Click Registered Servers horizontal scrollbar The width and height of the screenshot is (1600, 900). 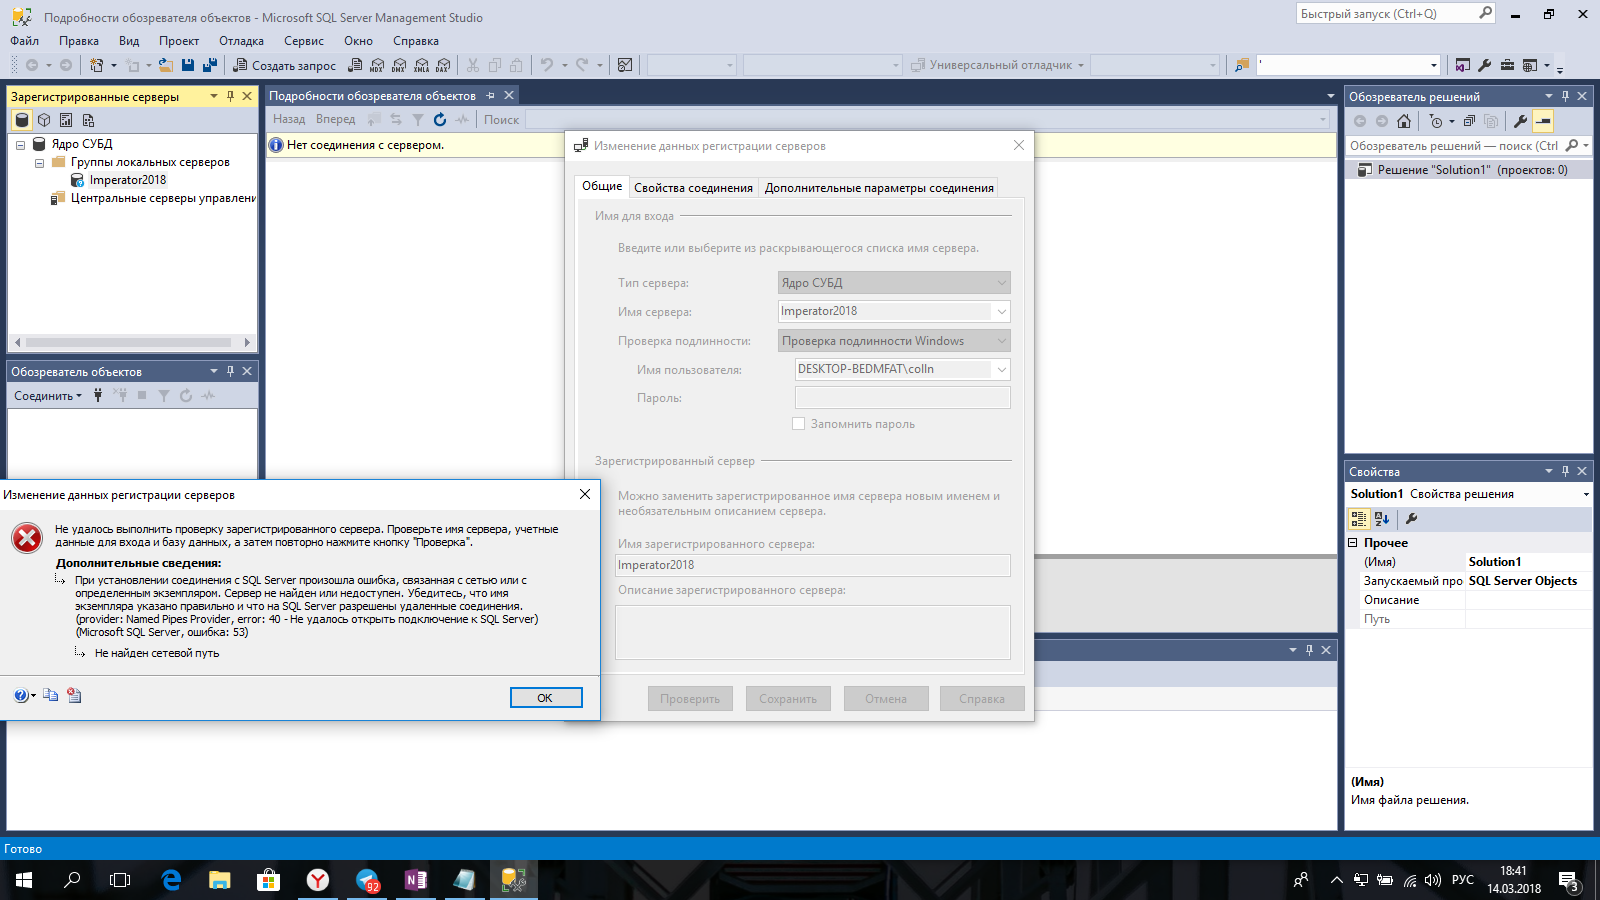point(132,342)
